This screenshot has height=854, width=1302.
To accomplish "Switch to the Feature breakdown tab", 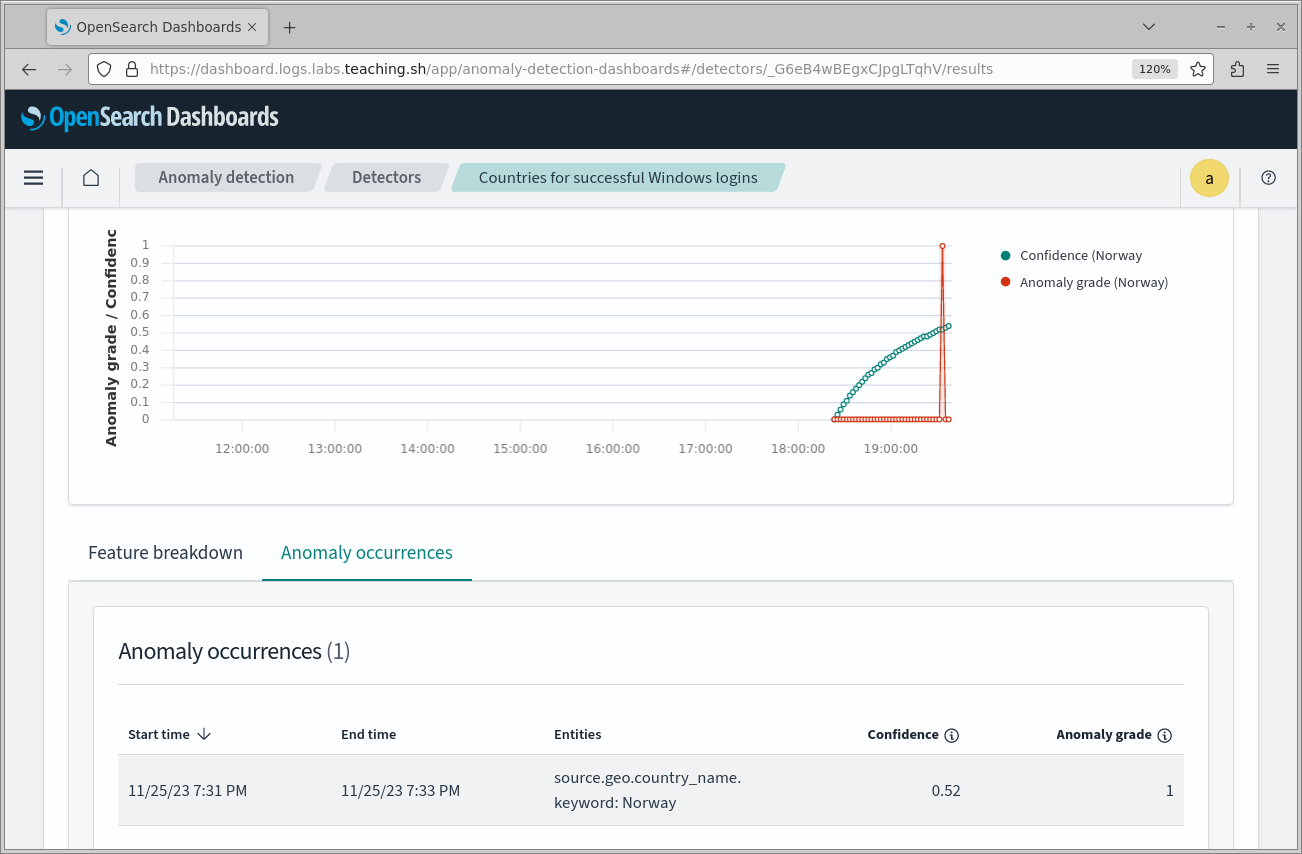I will 165,553.
